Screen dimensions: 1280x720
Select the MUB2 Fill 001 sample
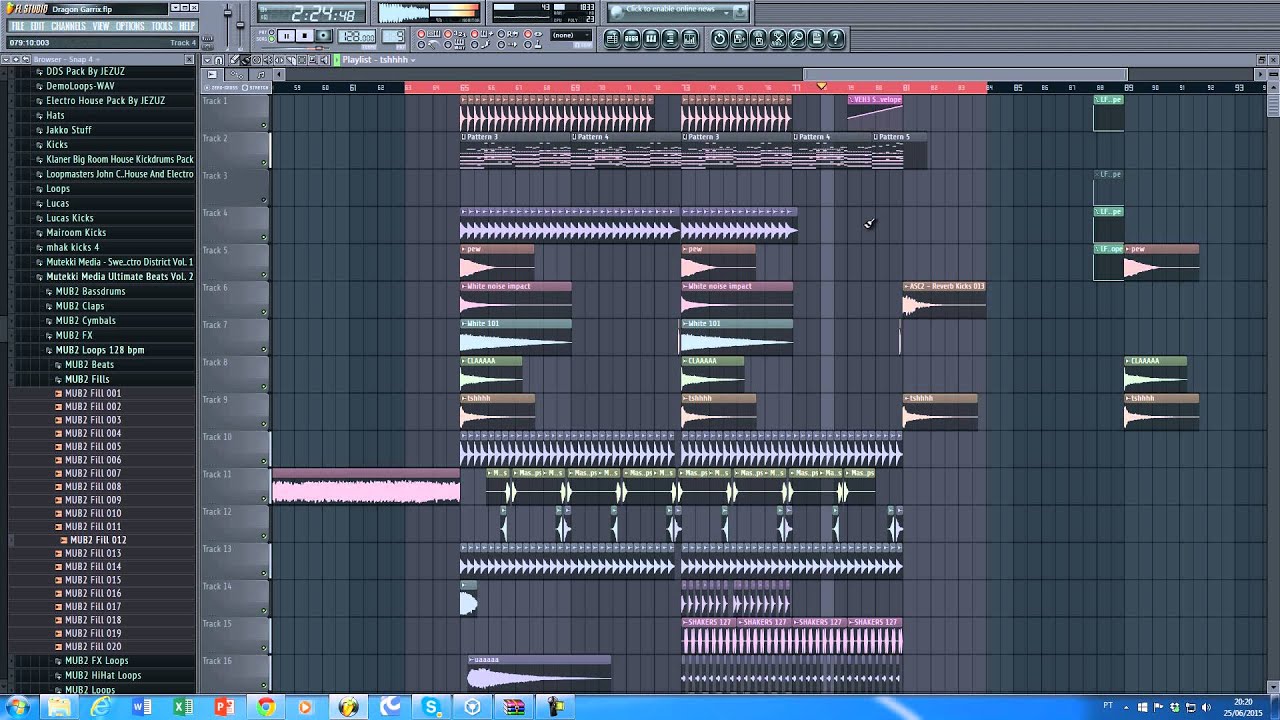(93, 393)
